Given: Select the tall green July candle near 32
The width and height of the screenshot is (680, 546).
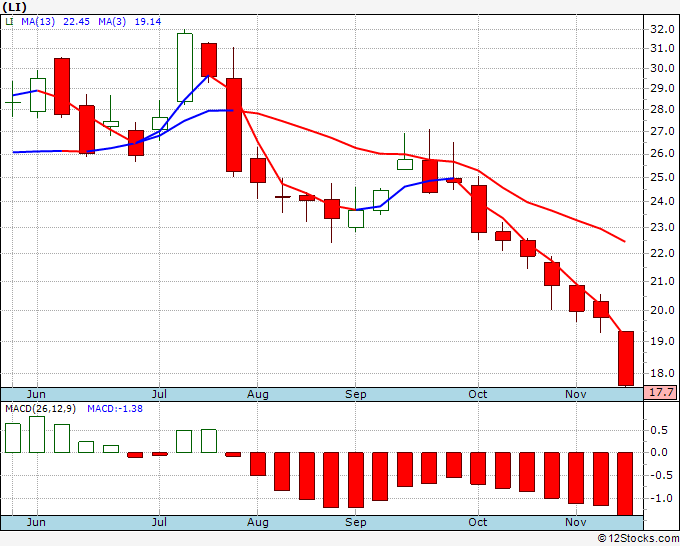Looking at the screenshot, I should [x=185, y=67].
